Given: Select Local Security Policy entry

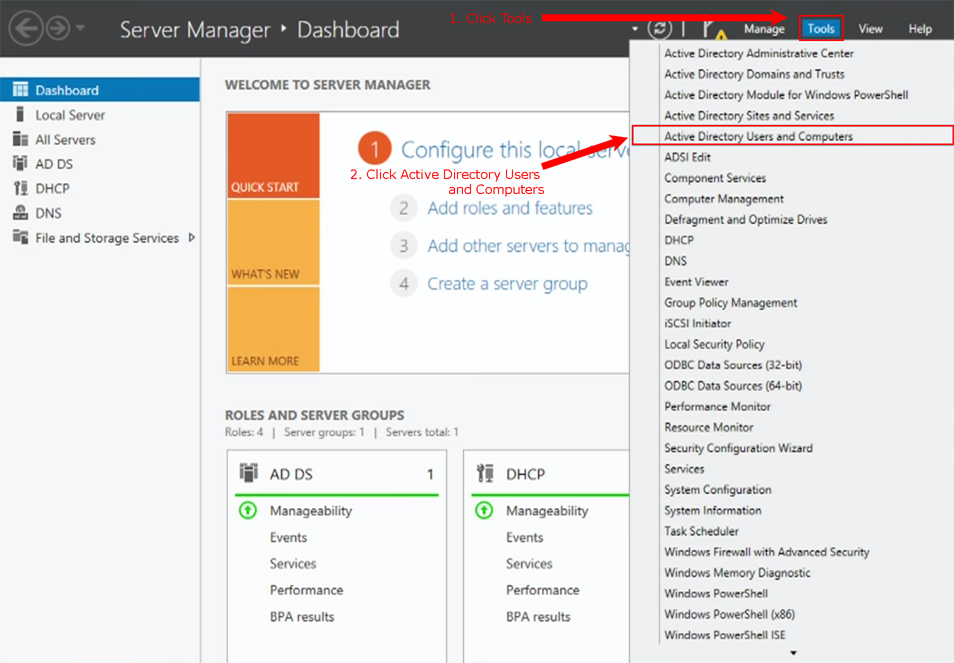Looking at the screenshot, I should tap(714, 344).
